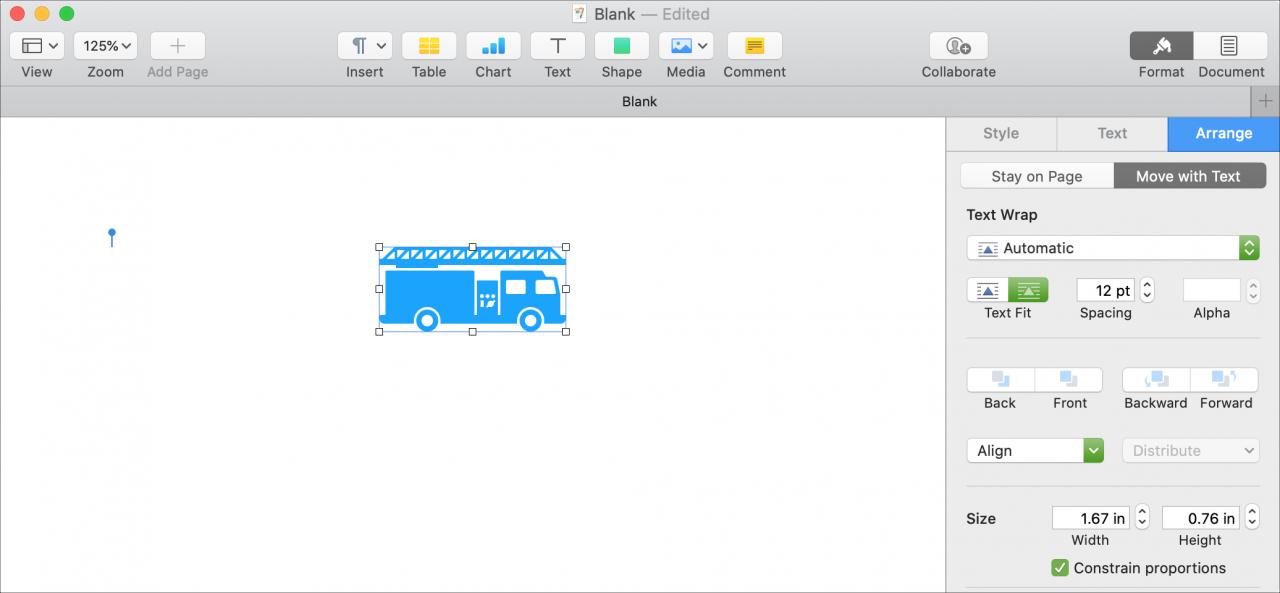
Task: Select the fire truck shape
Action: [472, 289]
